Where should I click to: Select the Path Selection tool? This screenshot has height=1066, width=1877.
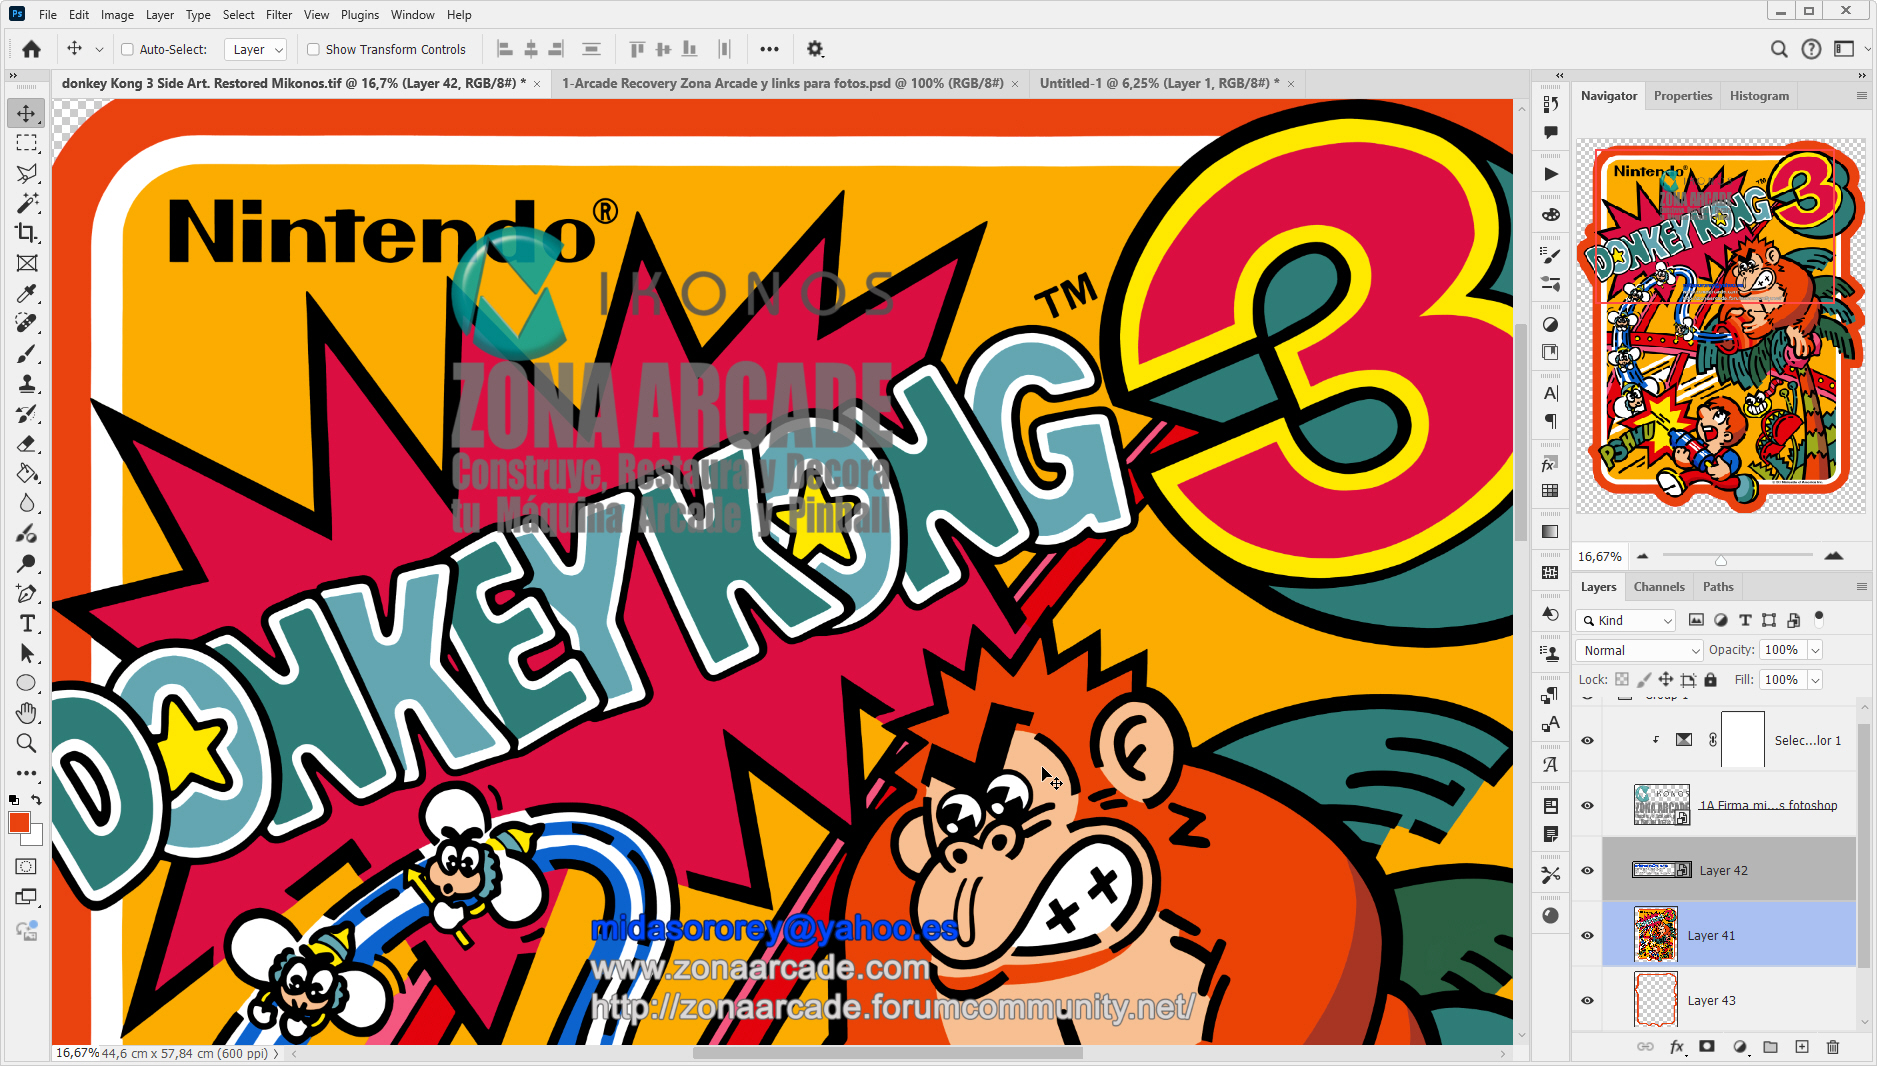tap(27, 653)
